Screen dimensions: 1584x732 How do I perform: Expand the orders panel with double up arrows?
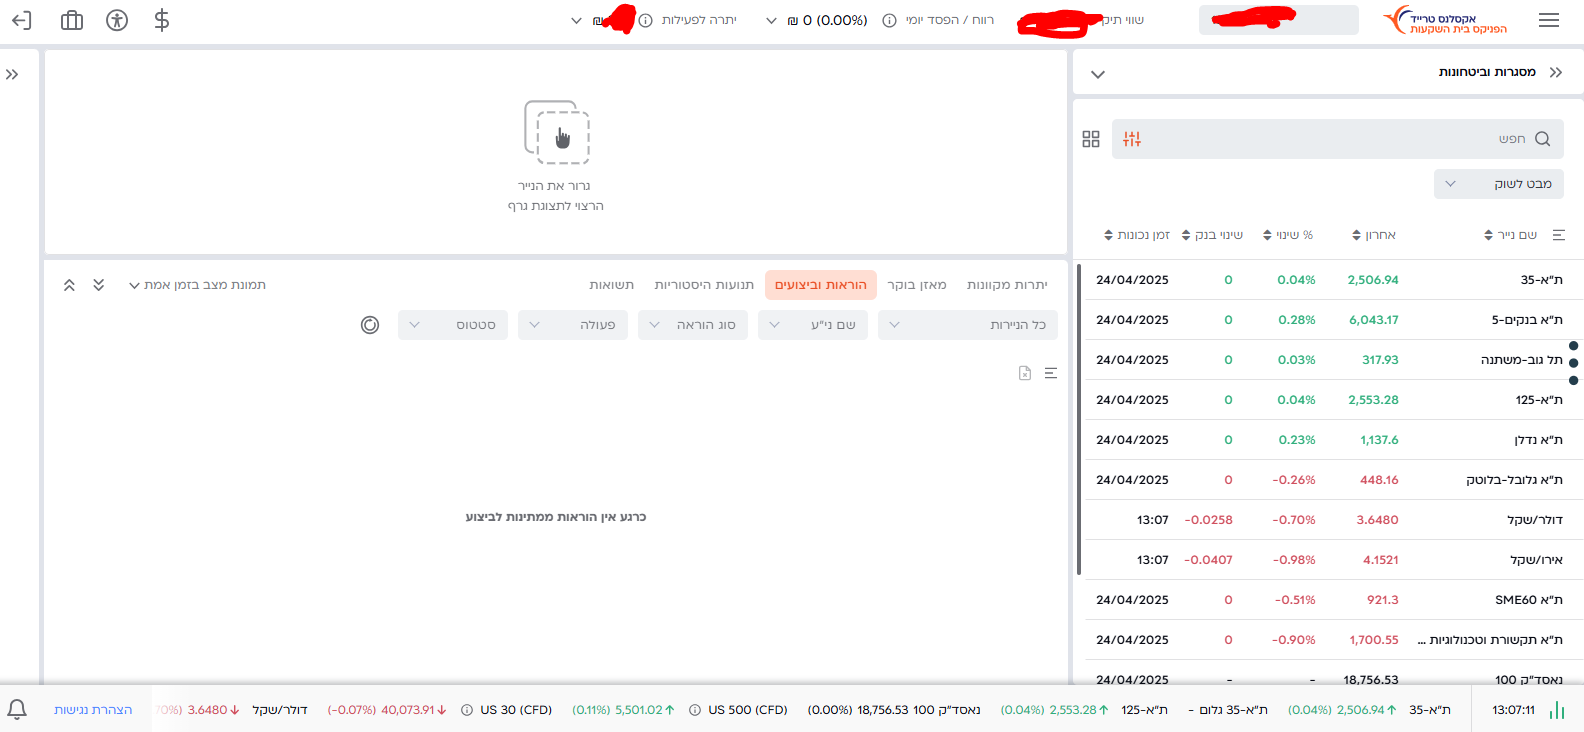point(69,285)
